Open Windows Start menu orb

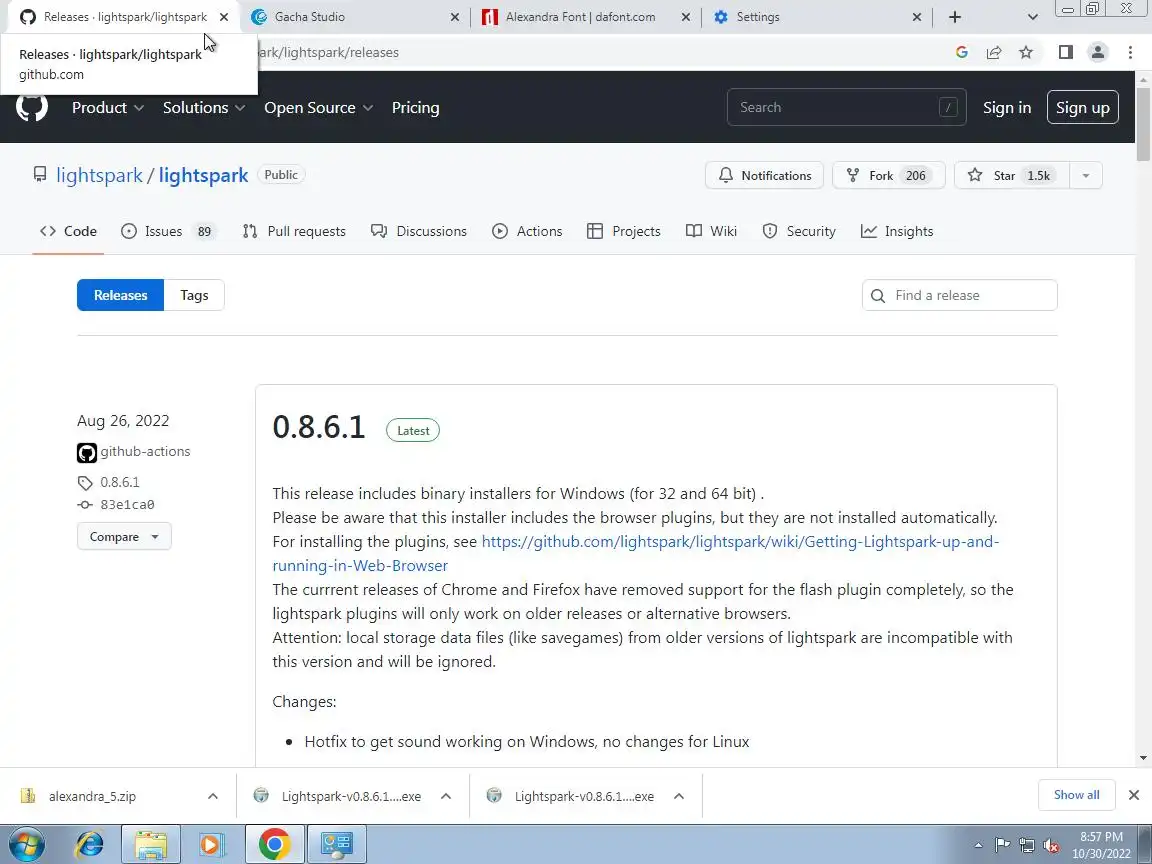pyautogui.click(x=26, y=844)
